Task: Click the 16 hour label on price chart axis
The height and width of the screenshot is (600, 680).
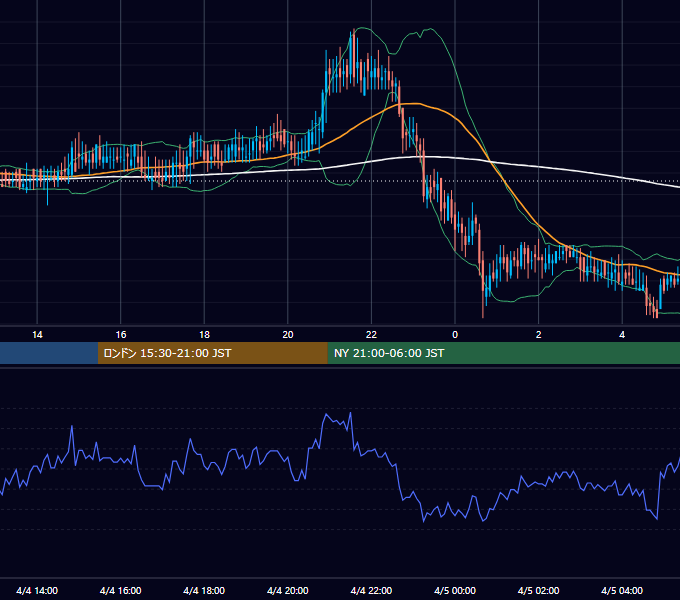Action: coord(121,335)
